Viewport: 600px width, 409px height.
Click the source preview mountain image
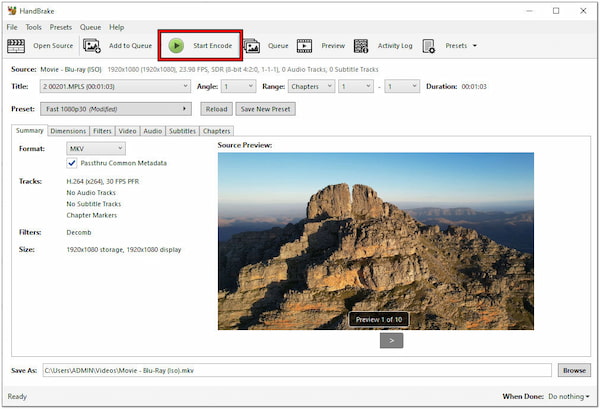(x=376, y=241)
